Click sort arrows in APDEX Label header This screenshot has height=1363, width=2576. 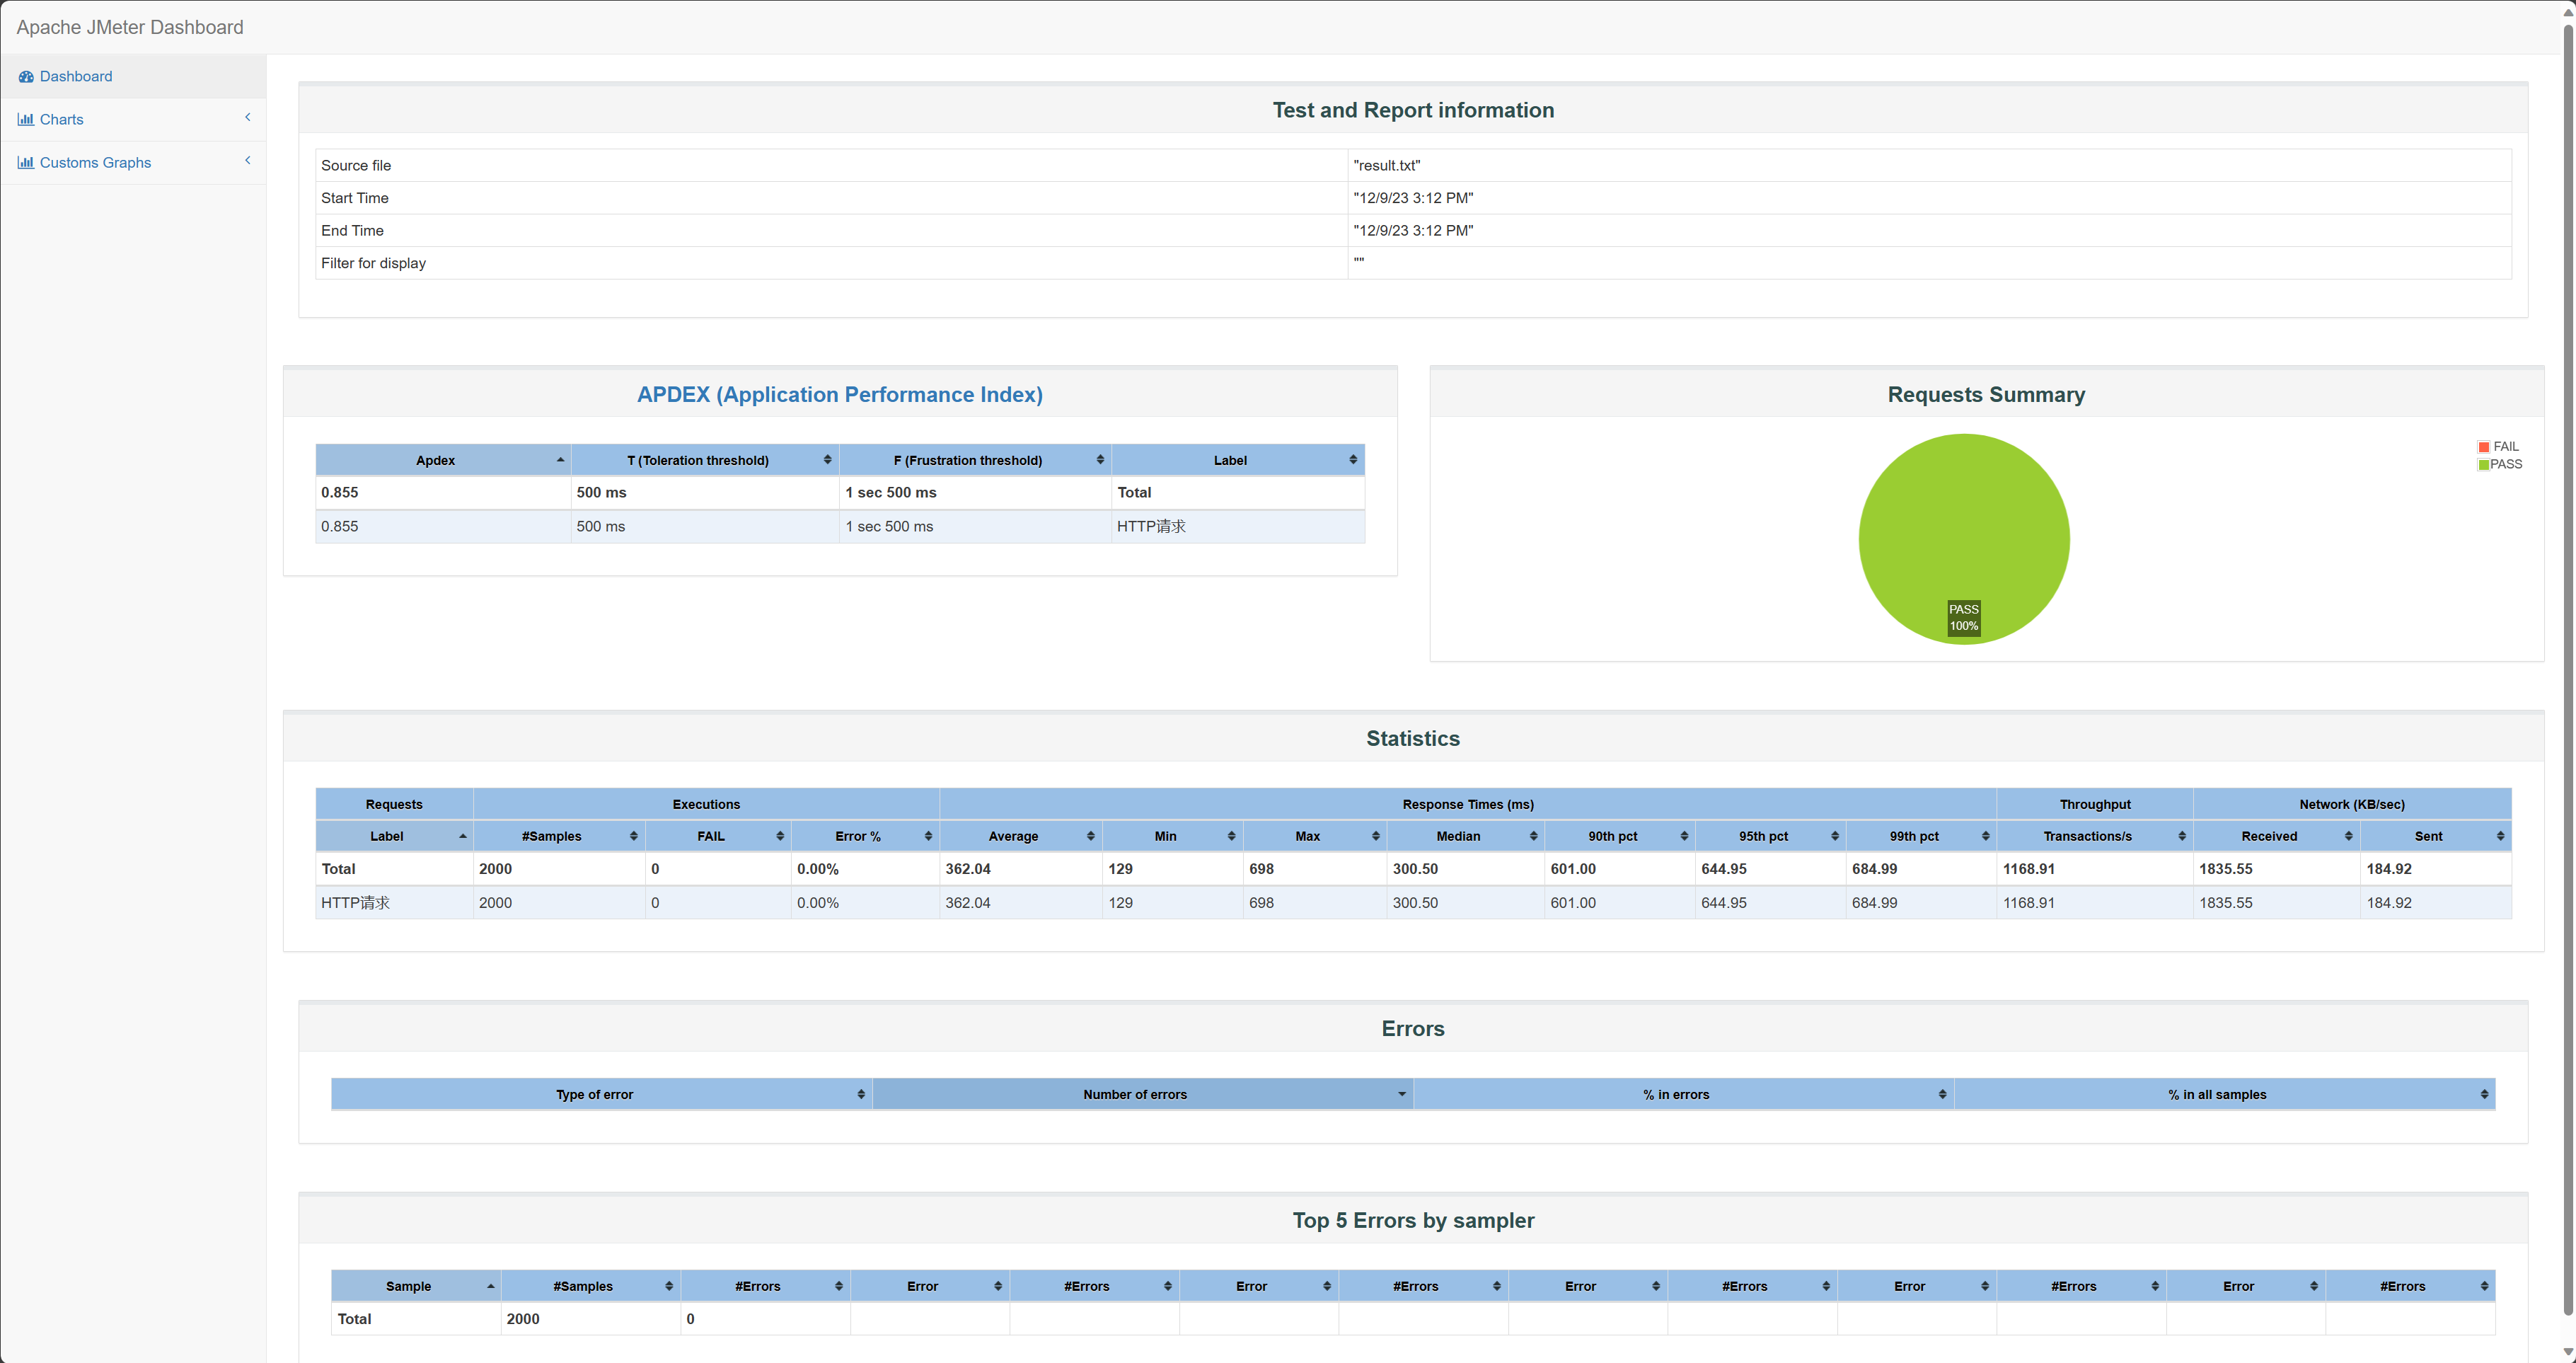click(1353, 460)
